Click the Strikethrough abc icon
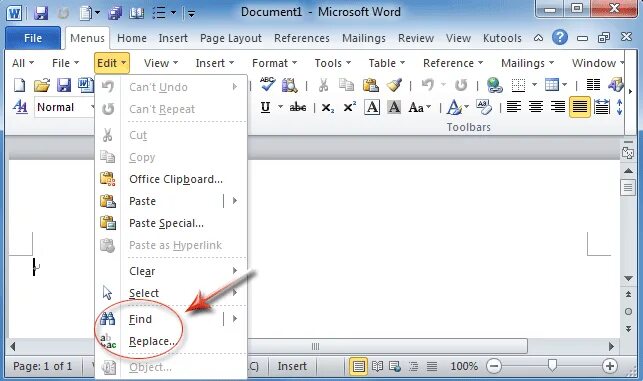 tap(298, 107)
